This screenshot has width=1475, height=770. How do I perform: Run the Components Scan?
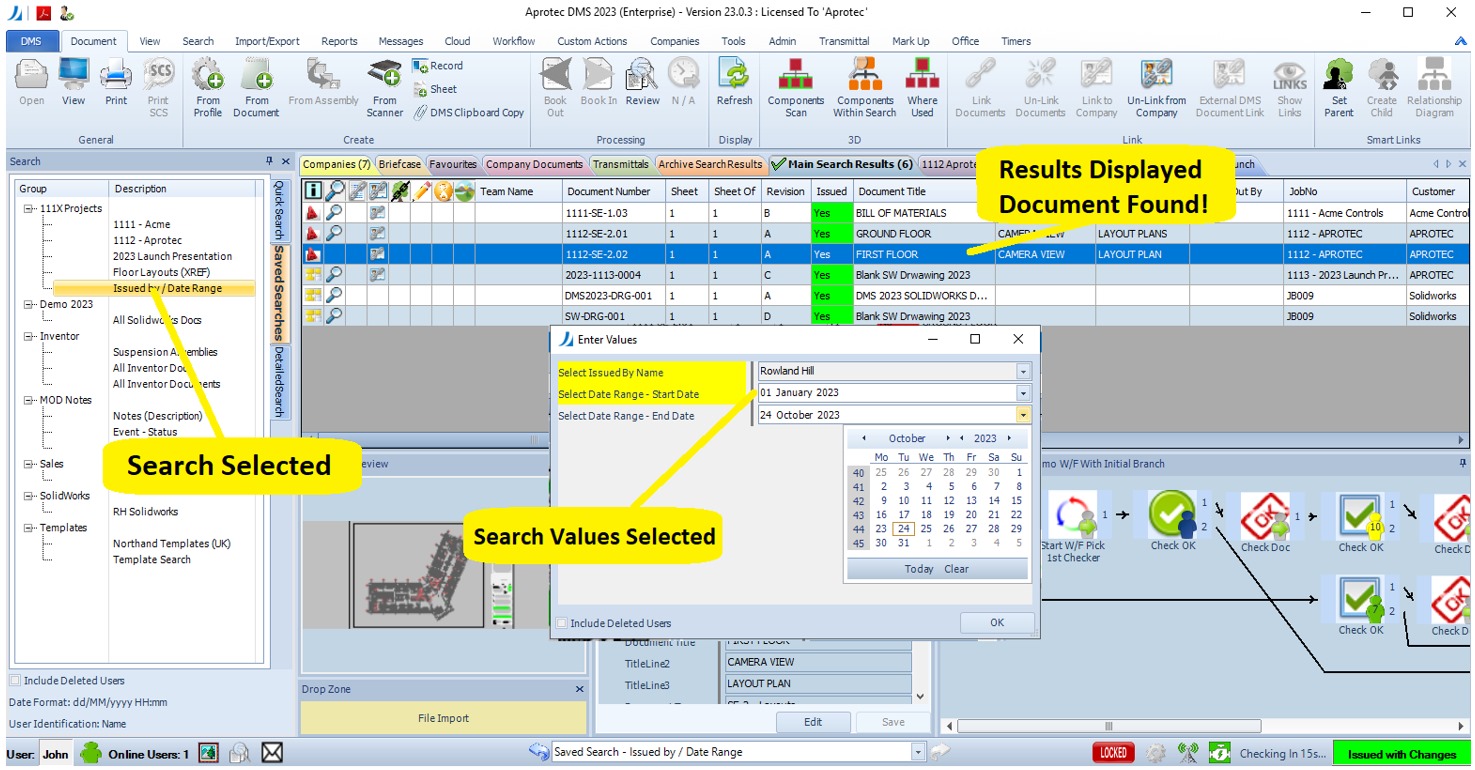click(x=796, y=88)
